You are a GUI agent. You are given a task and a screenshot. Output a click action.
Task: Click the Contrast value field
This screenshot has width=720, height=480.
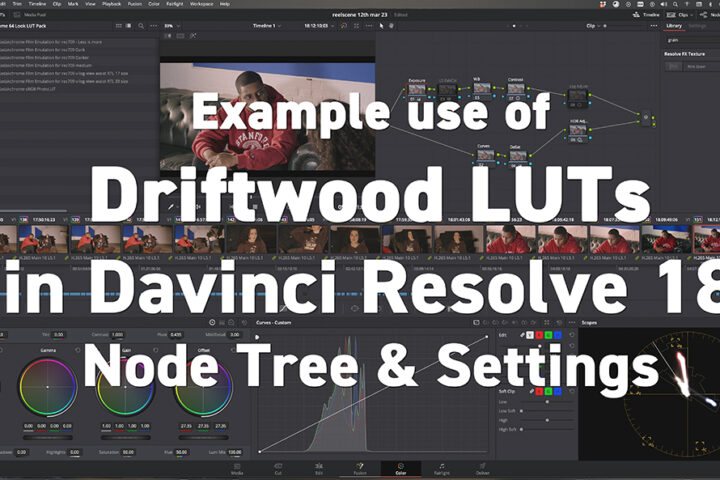(x=118, y=334)
